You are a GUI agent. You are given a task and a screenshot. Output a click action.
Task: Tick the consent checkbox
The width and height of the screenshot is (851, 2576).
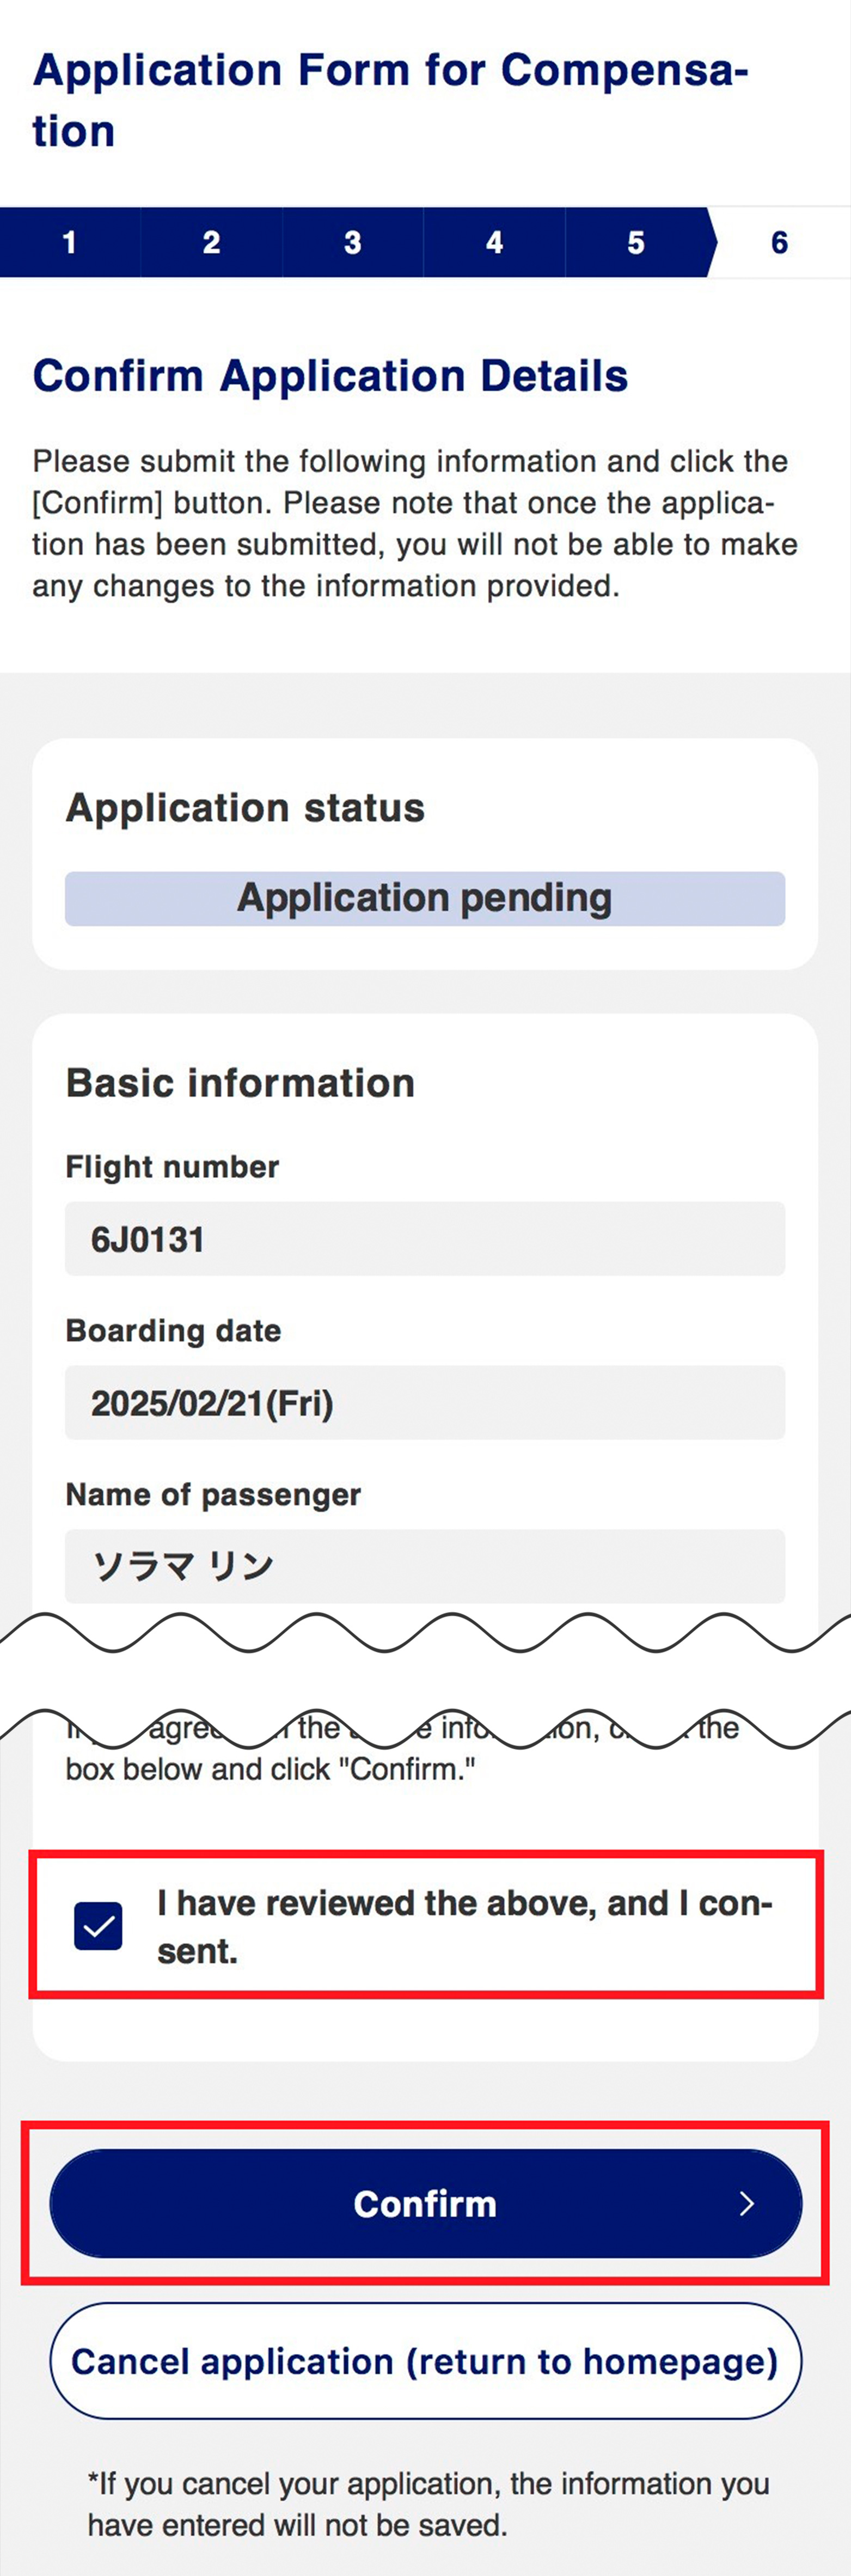pyautogui.click(x=98, y=1926)
